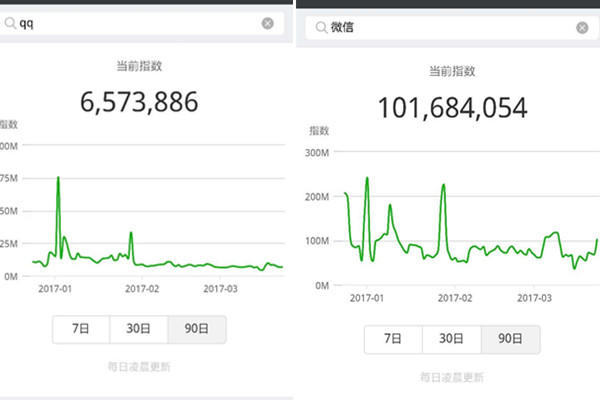Click the tallest January peak in qq chart
This screenshot has height=400, width=600.
(58, 177)
